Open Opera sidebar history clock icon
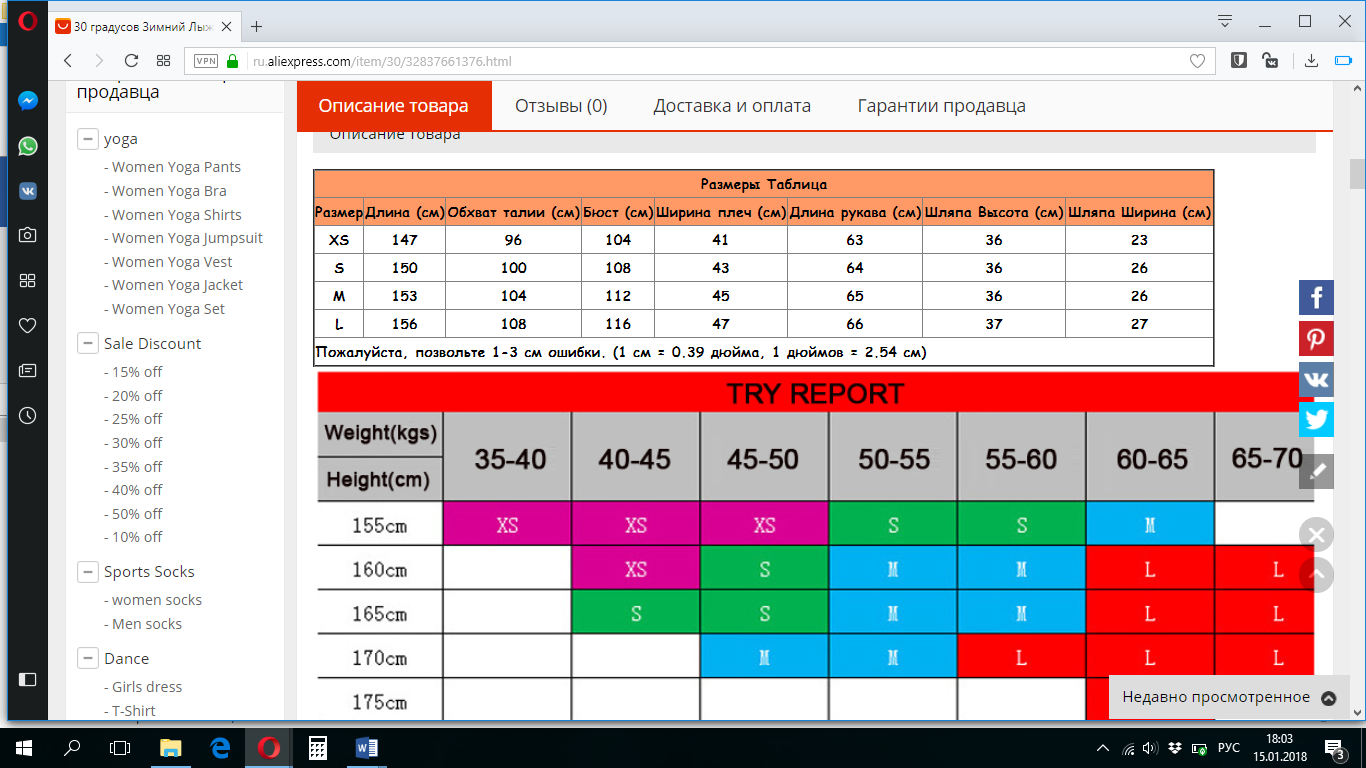Screen dimensions: 1366x768 (x=27, y=415)
